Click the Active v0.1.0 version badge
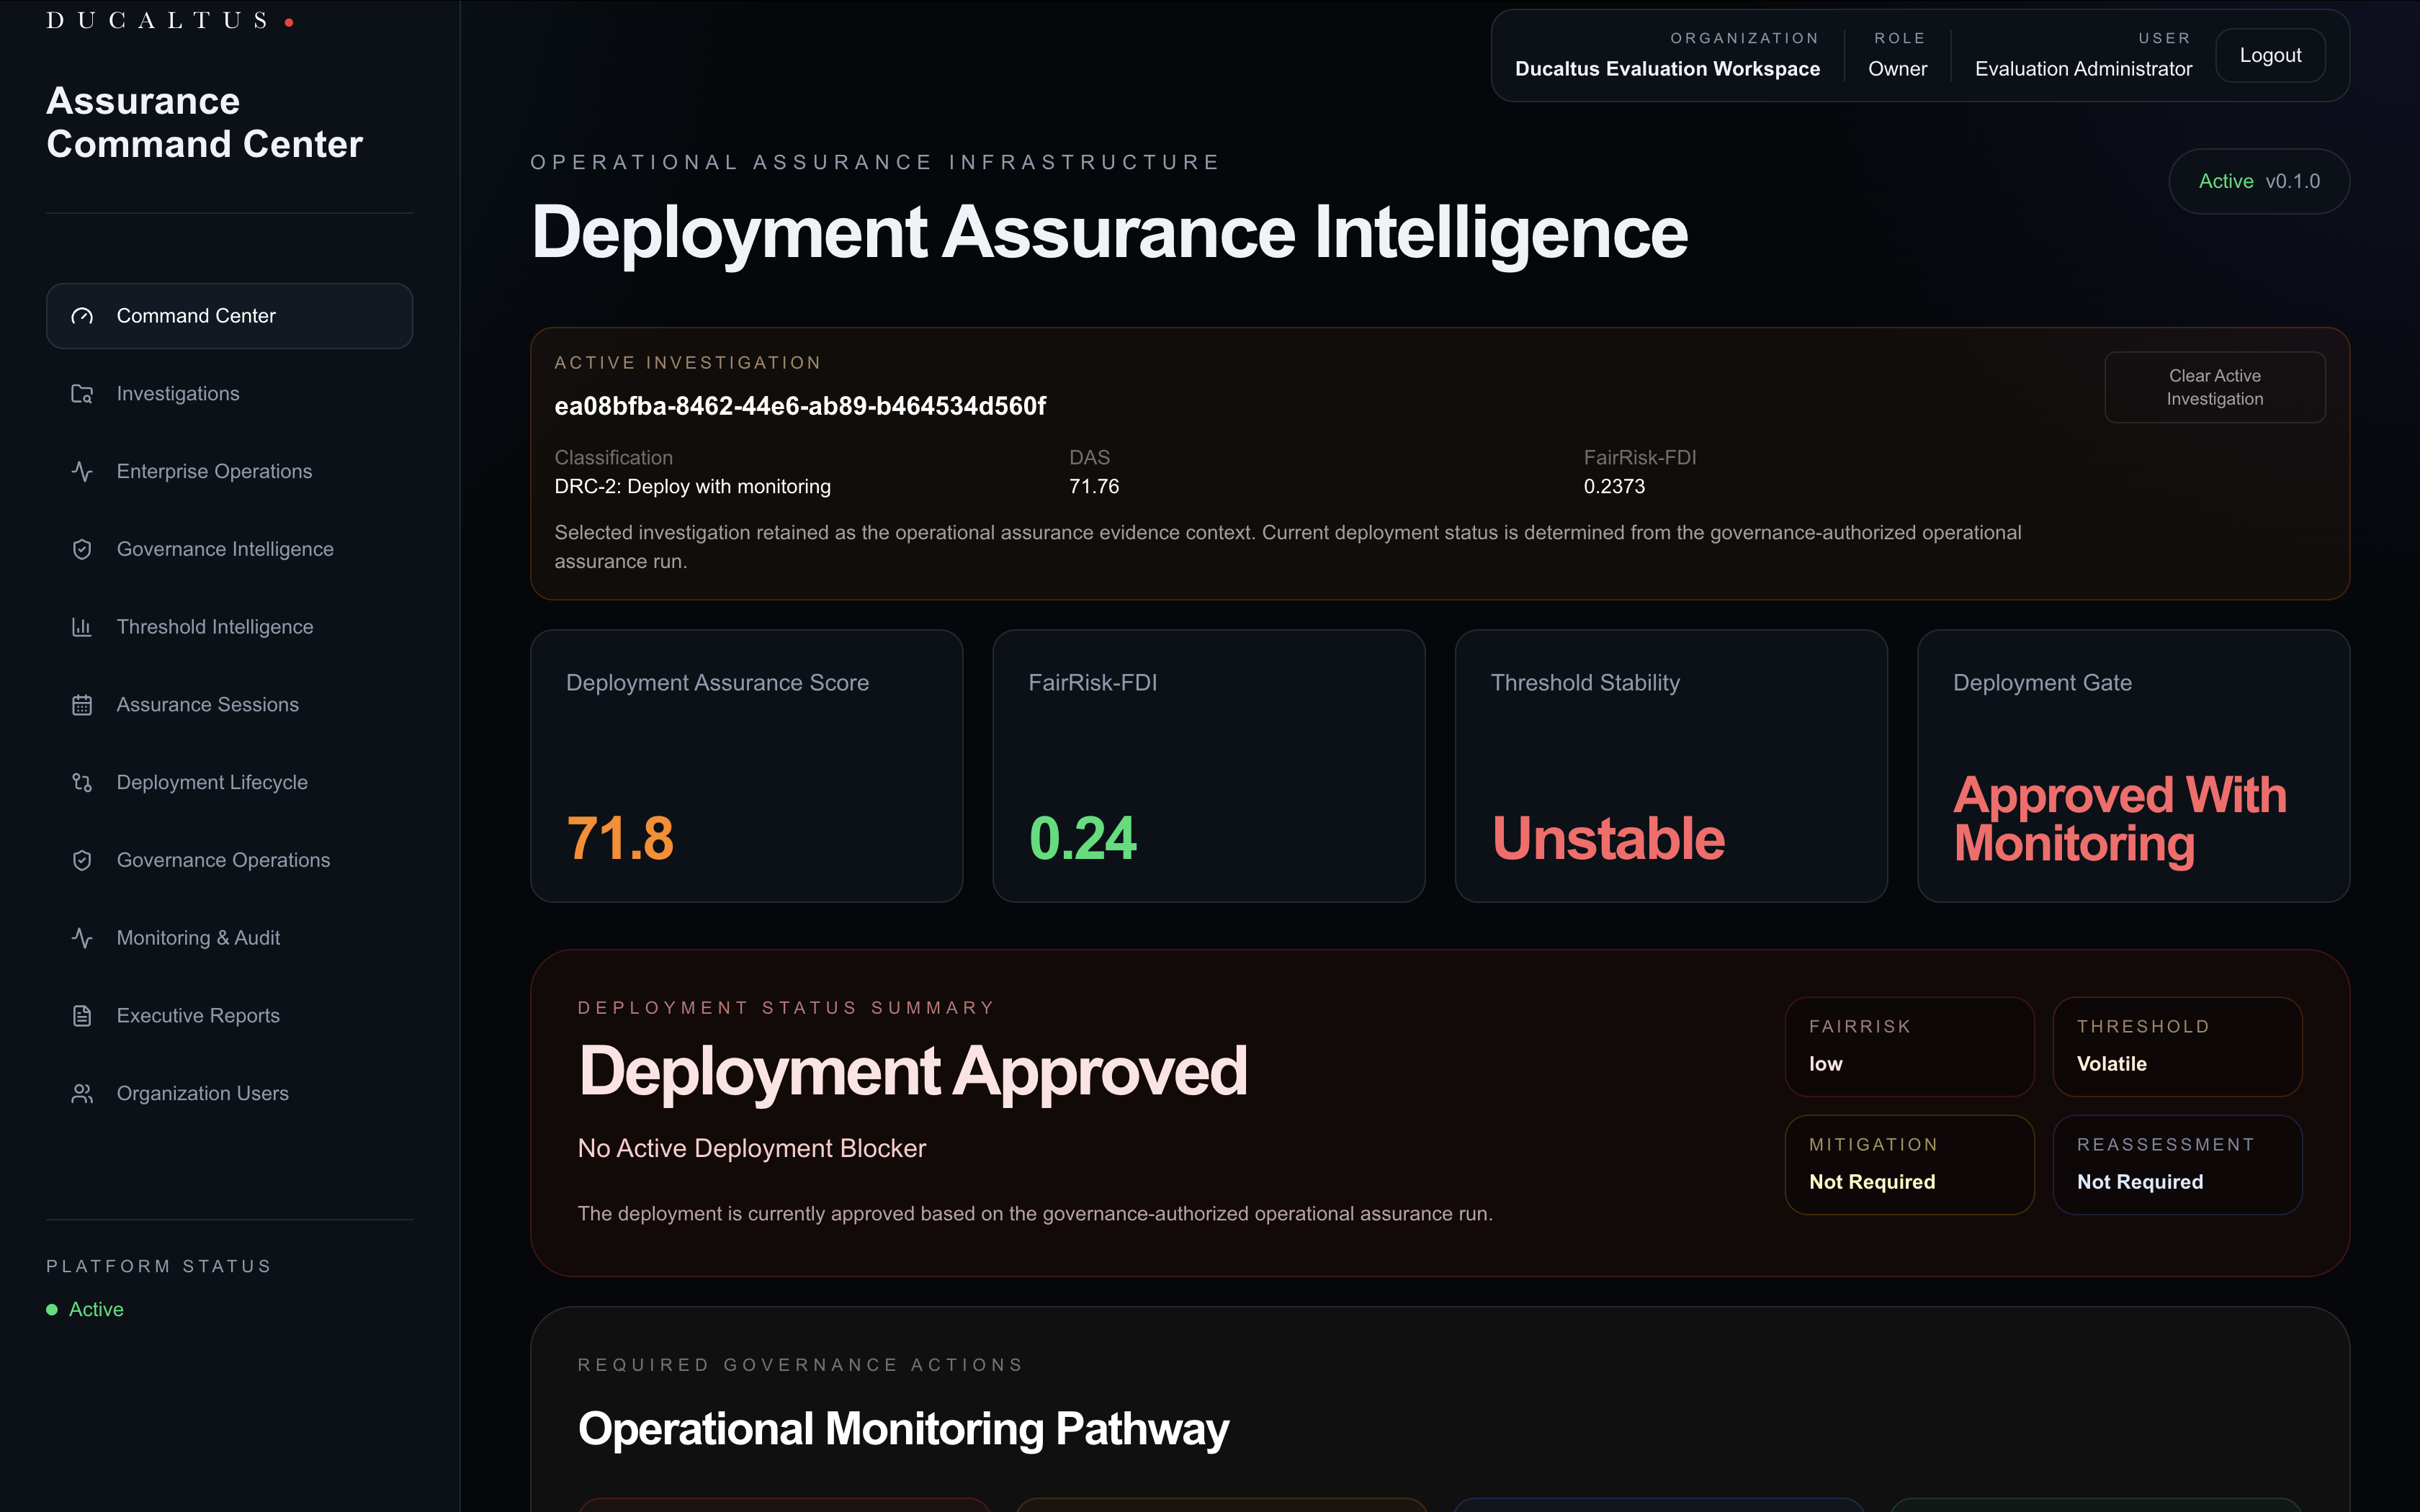2420x1512 pixels. [x=2258, y=181]
